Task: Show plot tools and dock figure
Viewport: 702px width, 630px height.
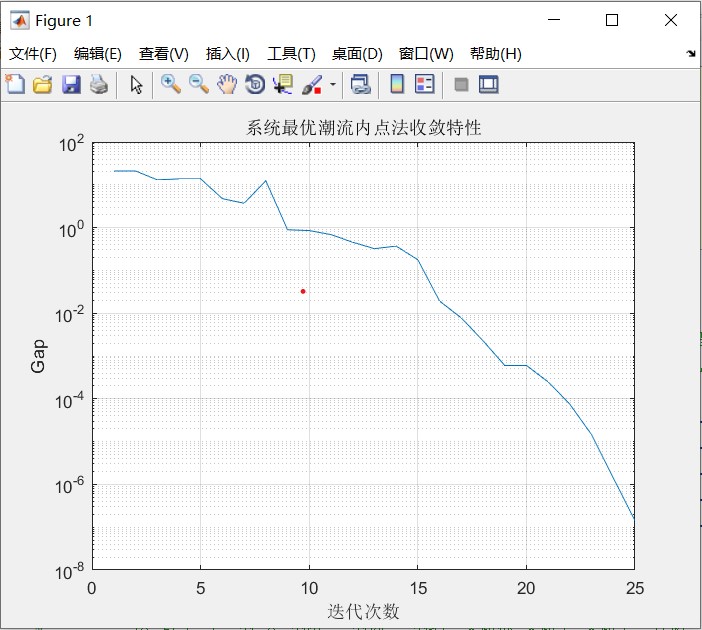Action: click(x=488, y=84)
